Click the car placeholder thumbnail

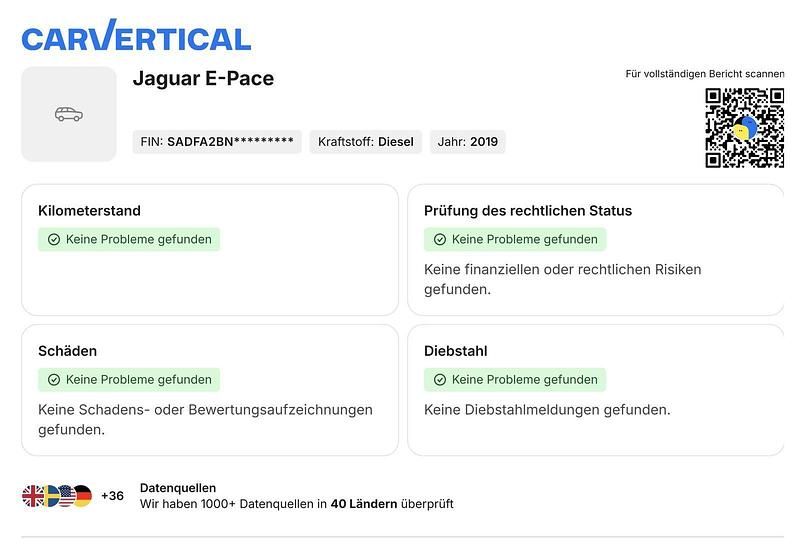click(x=69, y=114)
